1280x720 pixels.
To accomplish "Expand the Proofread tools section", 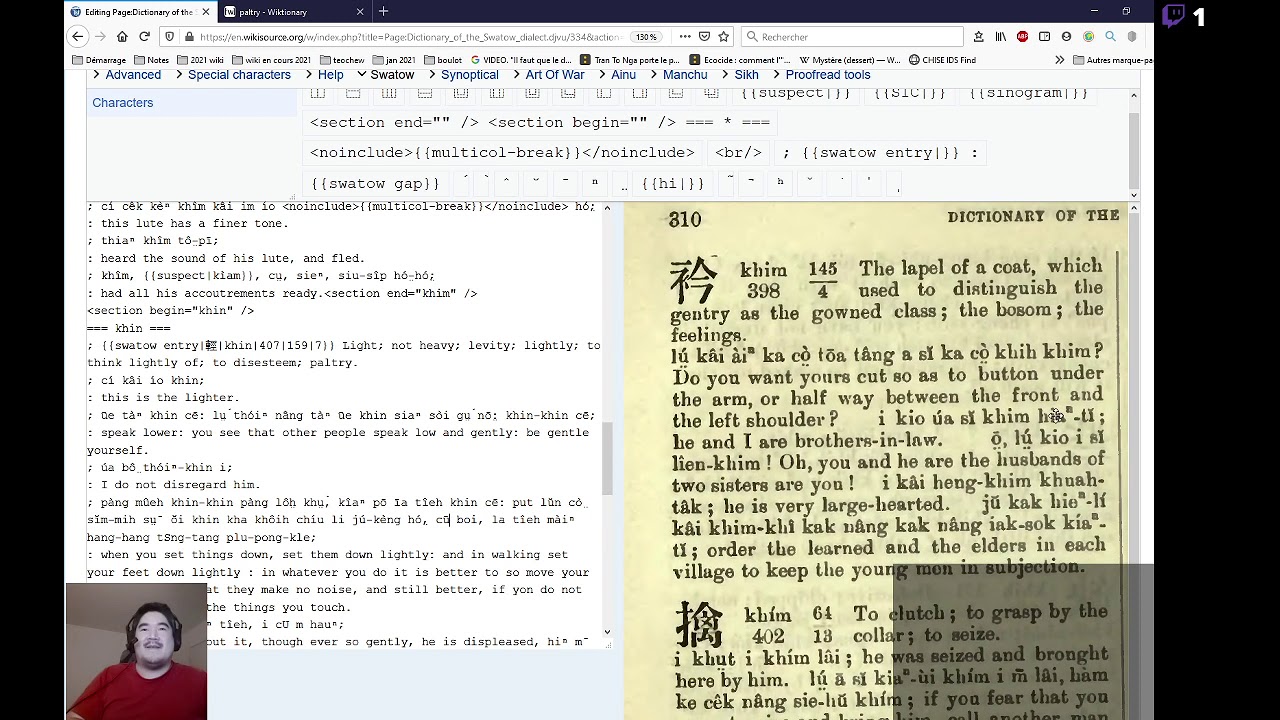I will pos(821,75).
